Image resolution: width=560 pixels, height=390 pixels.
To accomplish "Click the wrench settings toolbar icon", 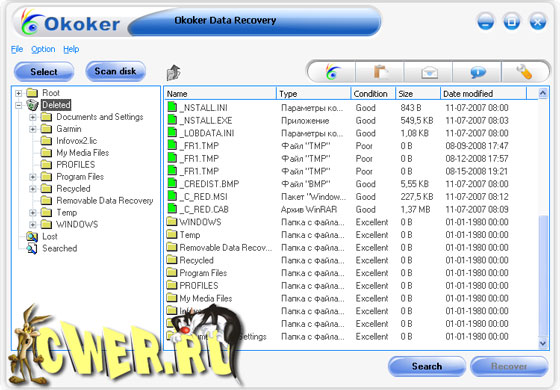I will pos(524,72).
